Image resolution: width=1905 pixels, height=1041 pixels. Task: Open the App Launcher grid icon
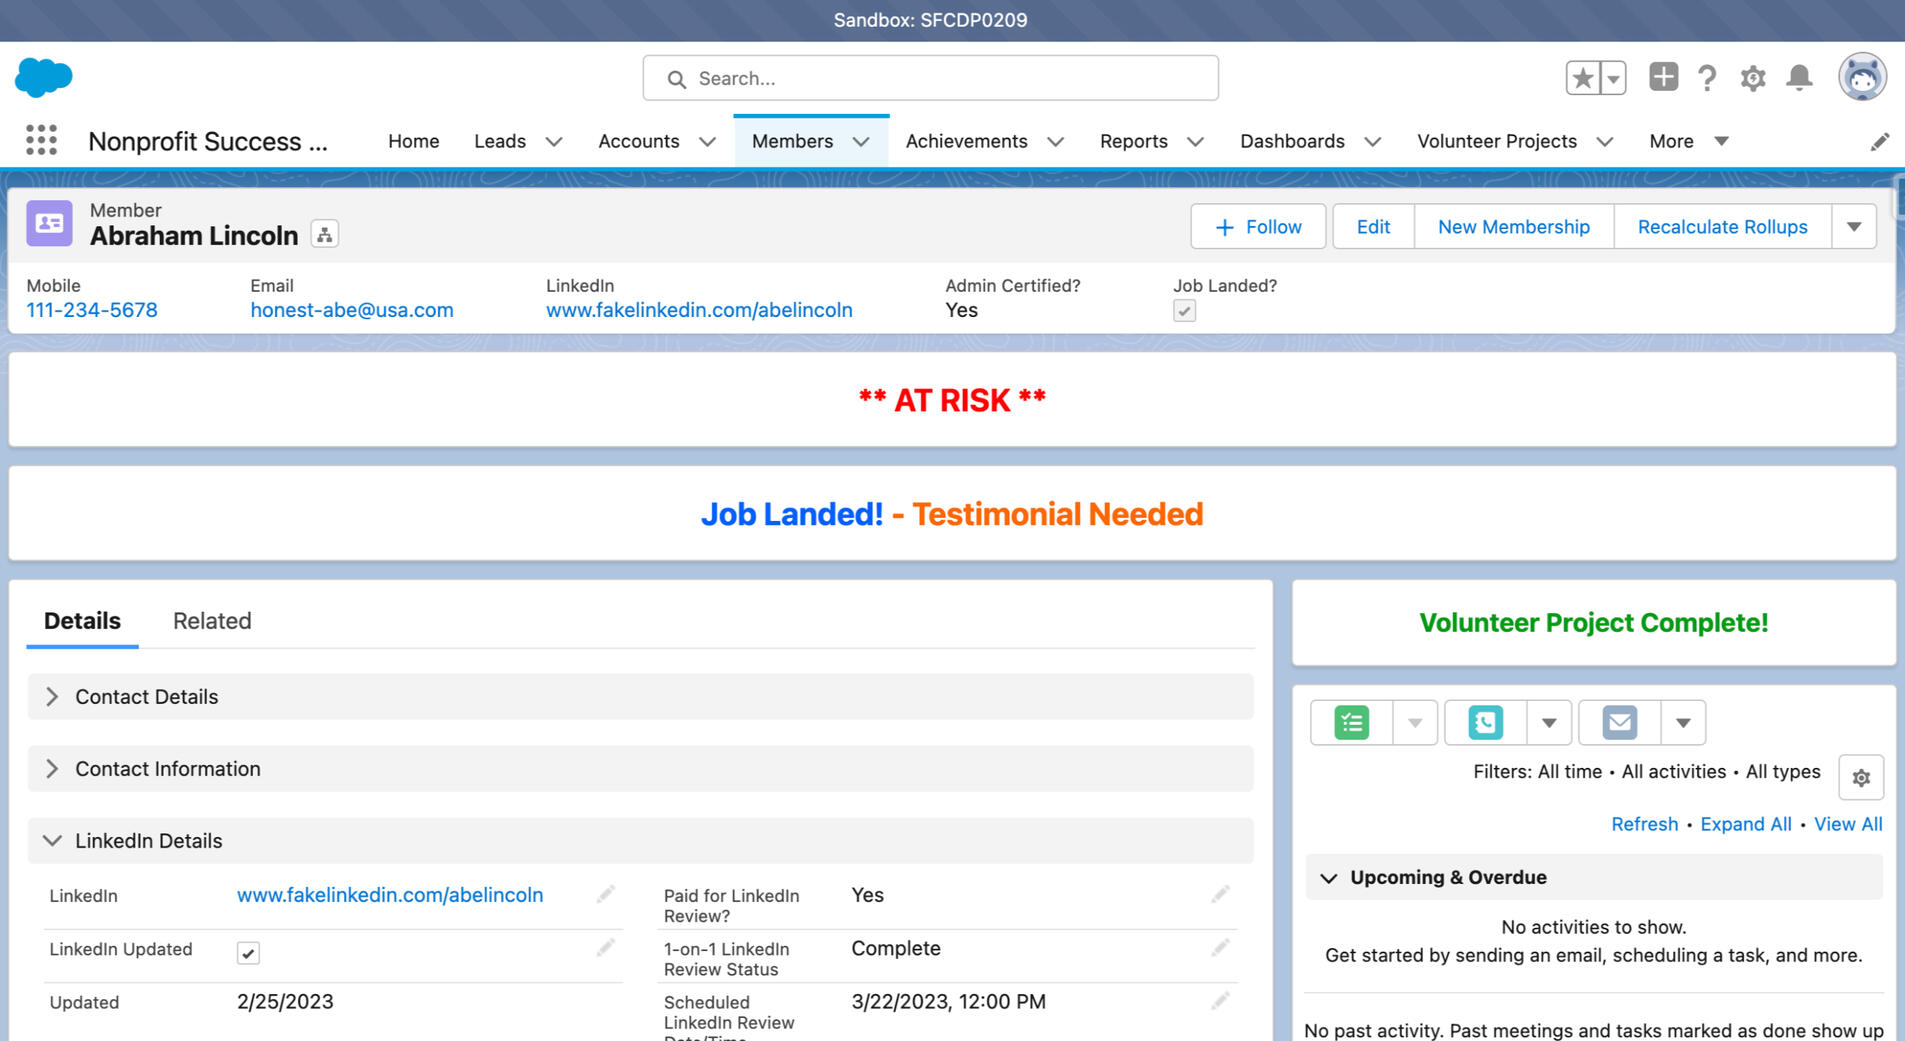tap(41, 140)
